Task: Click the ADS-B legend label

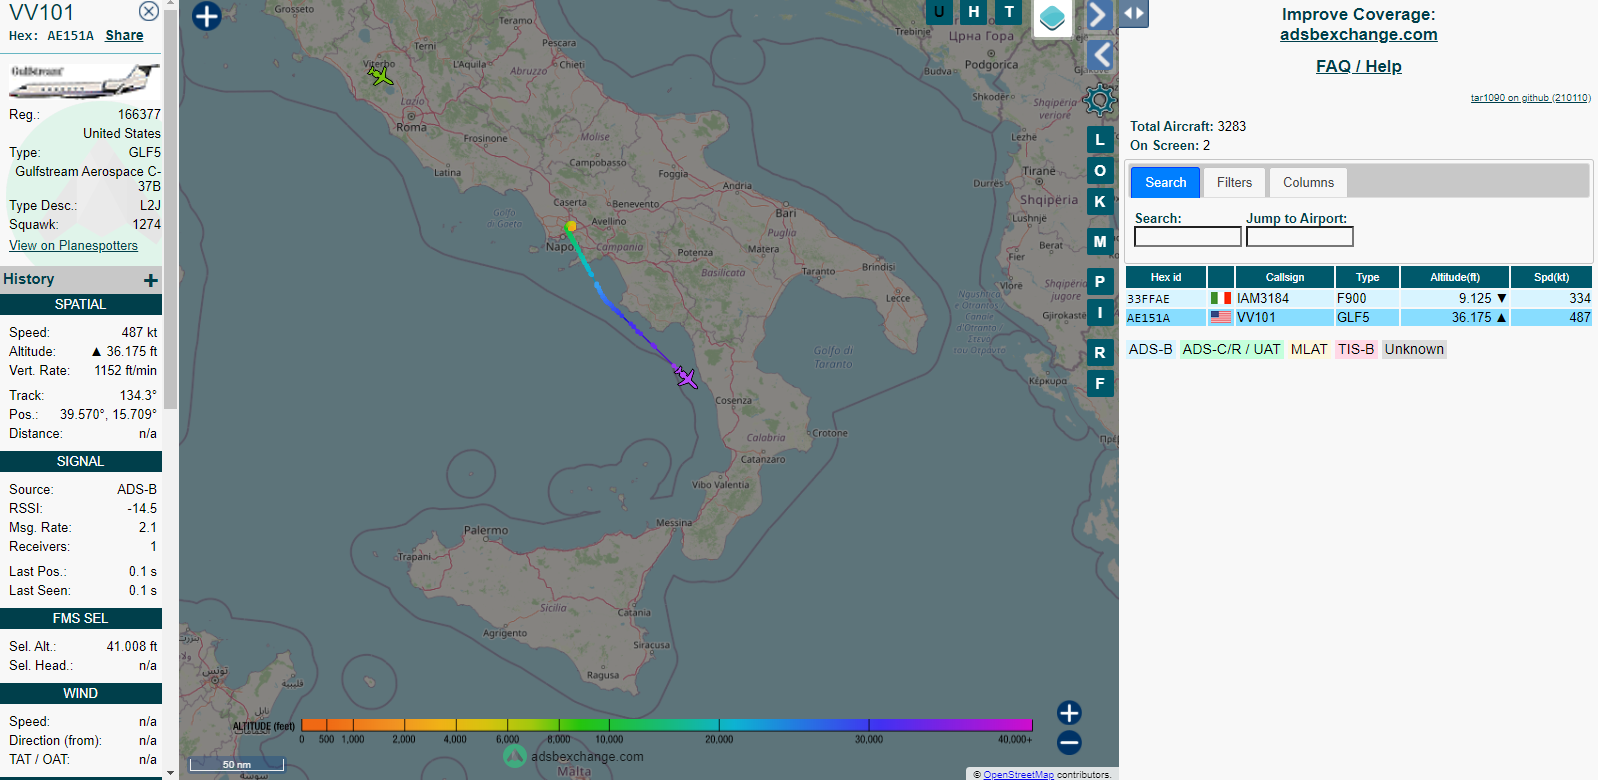Action: tap(1150, 349)
